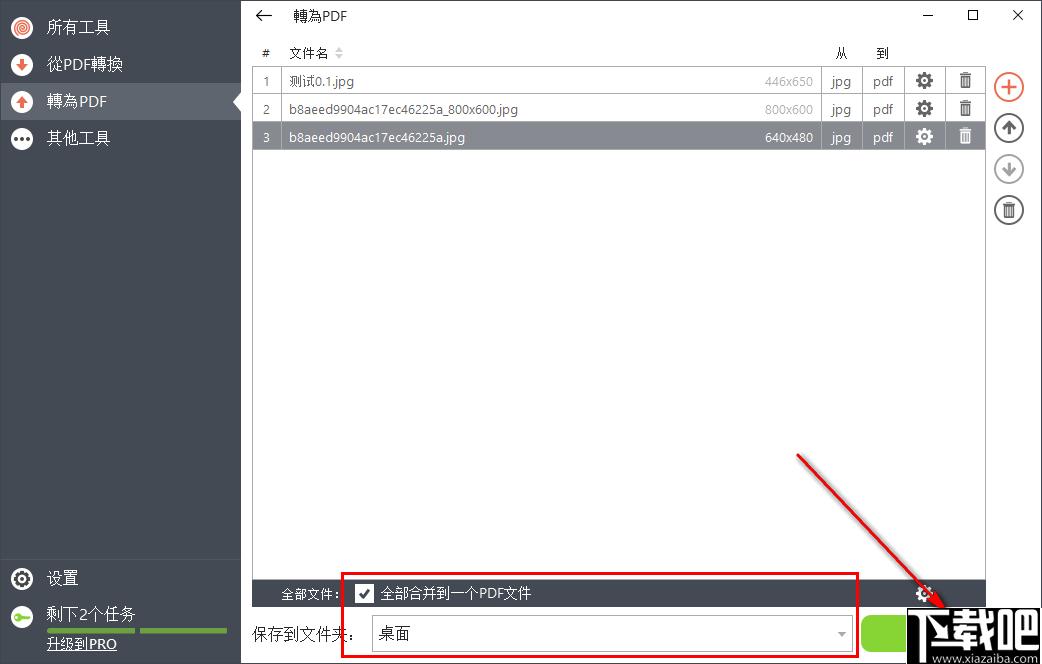
Task: Close the converter window
Action: (x=1017, y=15)
